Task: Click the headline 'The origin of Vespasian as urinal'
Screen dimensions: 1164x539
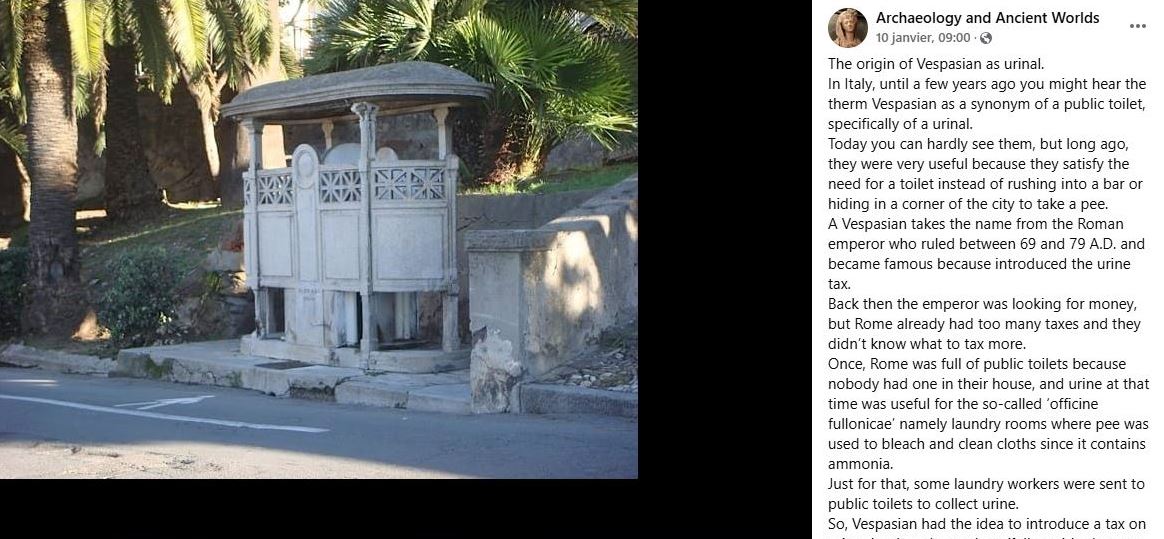Action: pos(936,64)
